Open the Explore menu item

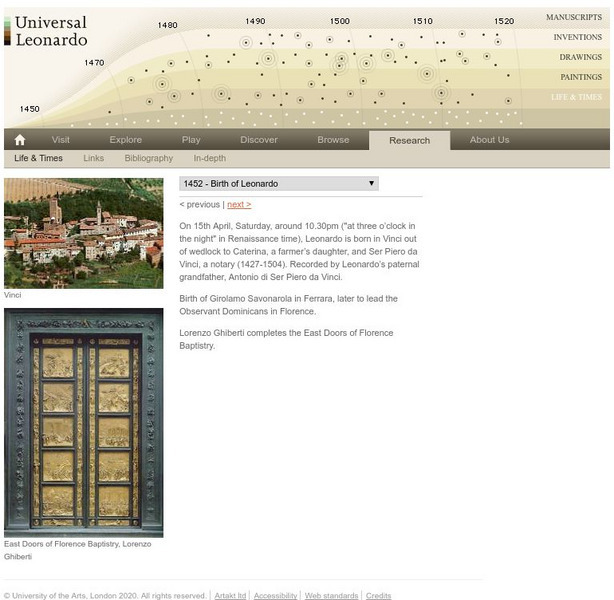click(126, 140)
